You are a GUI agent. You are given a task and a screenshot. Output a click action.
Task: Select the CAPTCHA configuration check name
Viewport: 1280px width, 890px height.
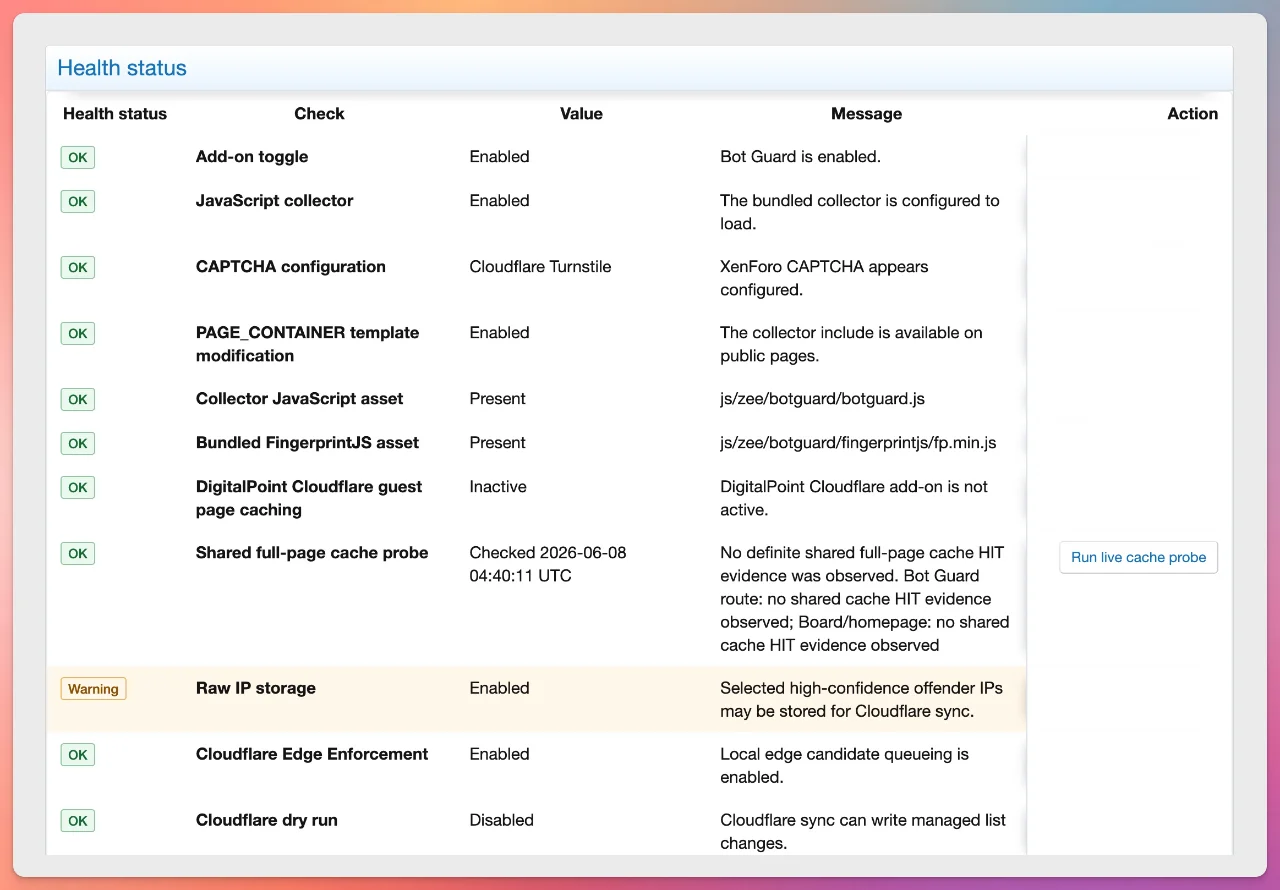click(291, 266)
